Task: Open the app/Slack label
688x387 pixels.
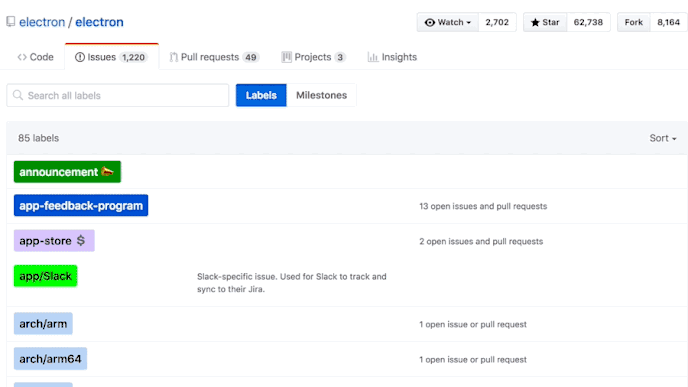Action: (46, 276)
